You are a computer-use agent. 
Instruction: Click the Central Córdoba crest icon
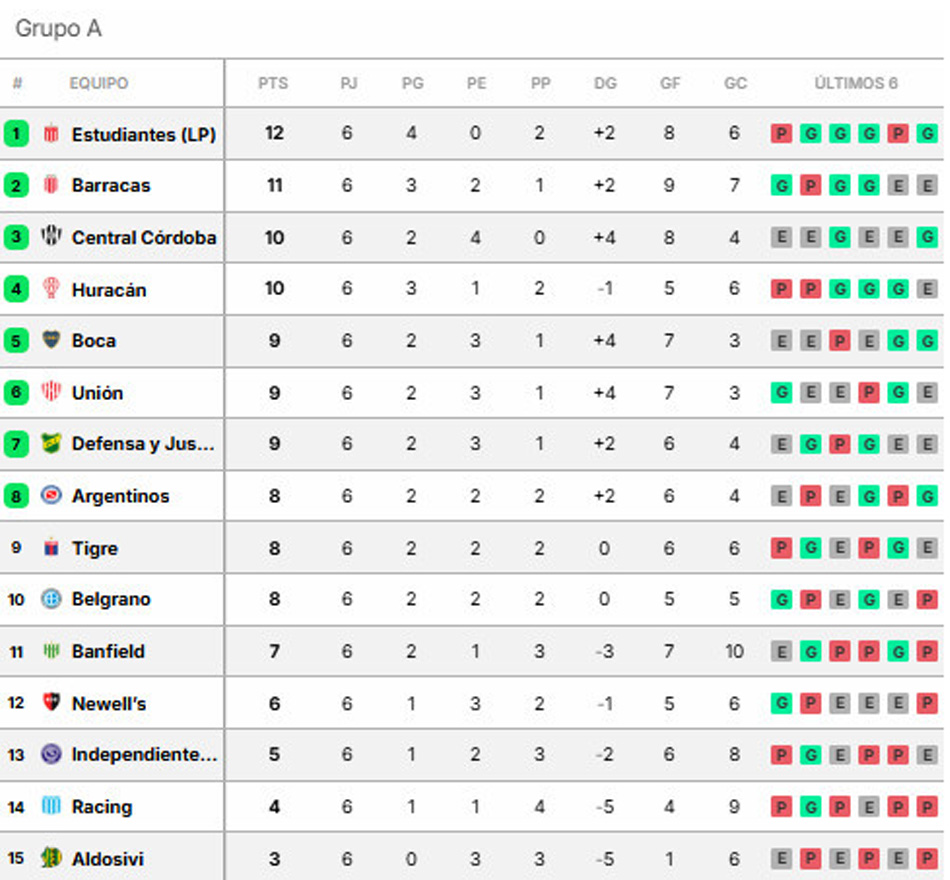tap(51, 236)
